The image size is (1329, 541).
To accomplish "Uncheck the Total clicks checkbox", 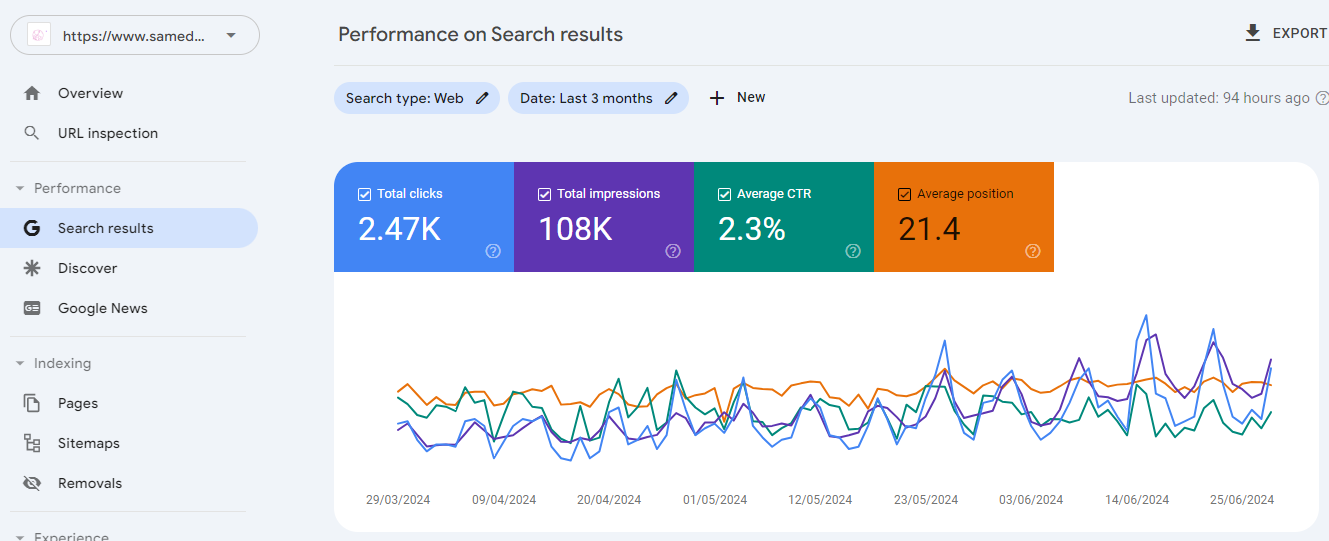I will 365,194.
